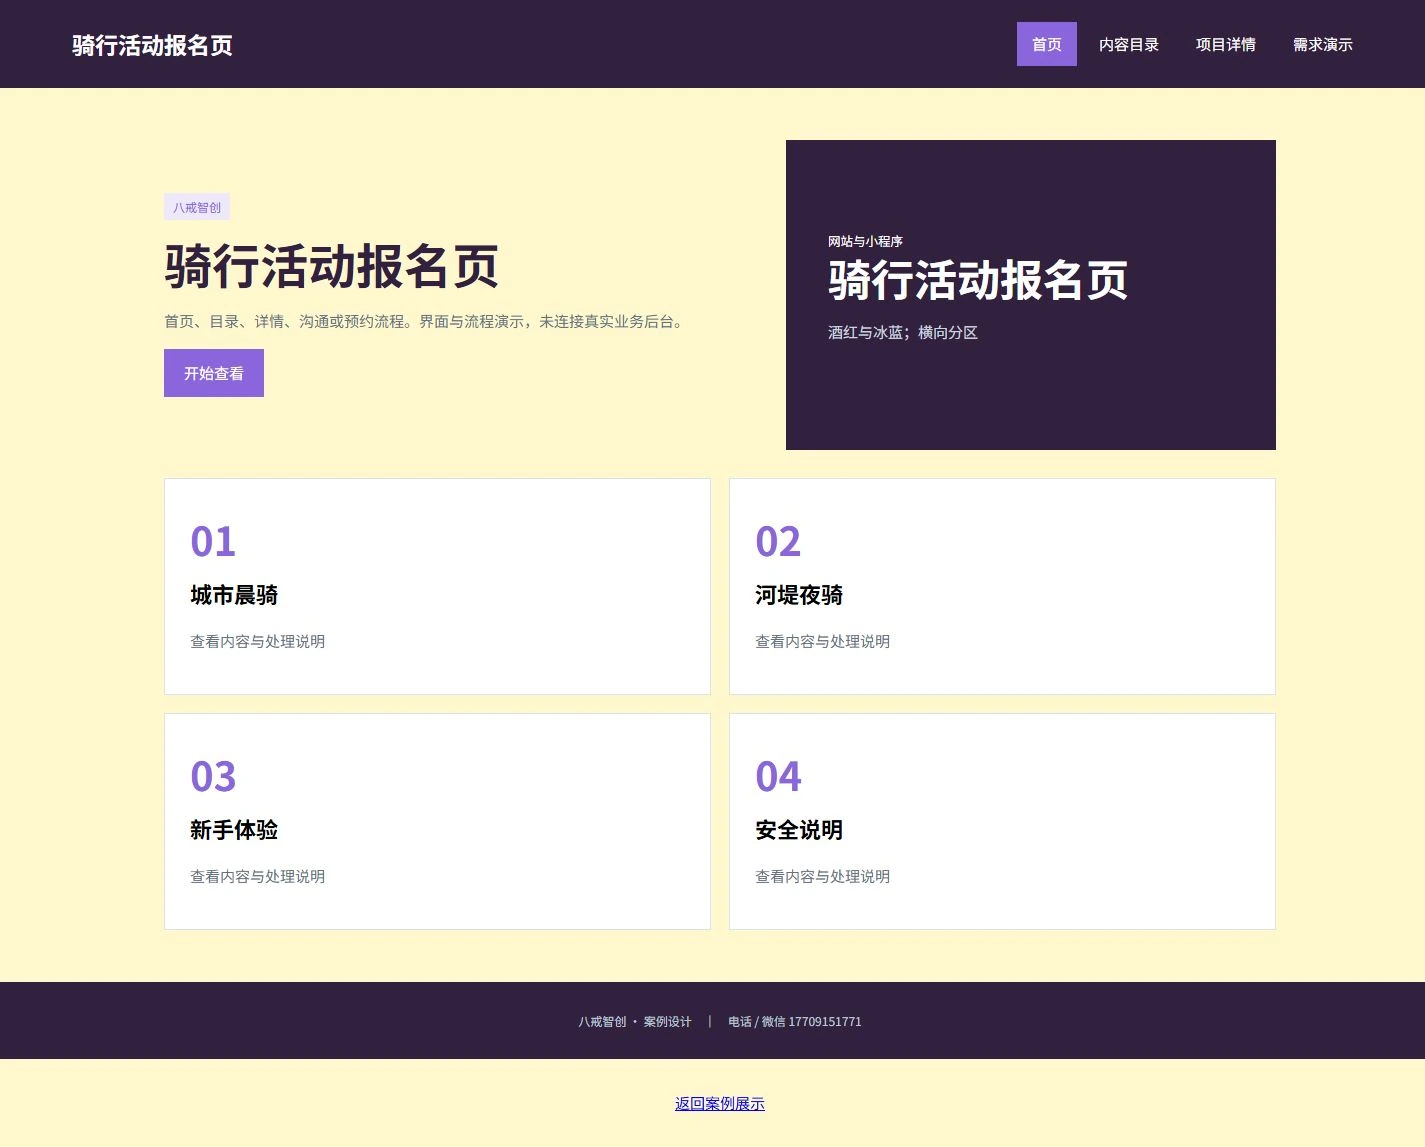Click the 骑行活动报名页 site logo title
Viewport: 1425px width, 1147px height.
pyautogui.click(x=152, y=45)
